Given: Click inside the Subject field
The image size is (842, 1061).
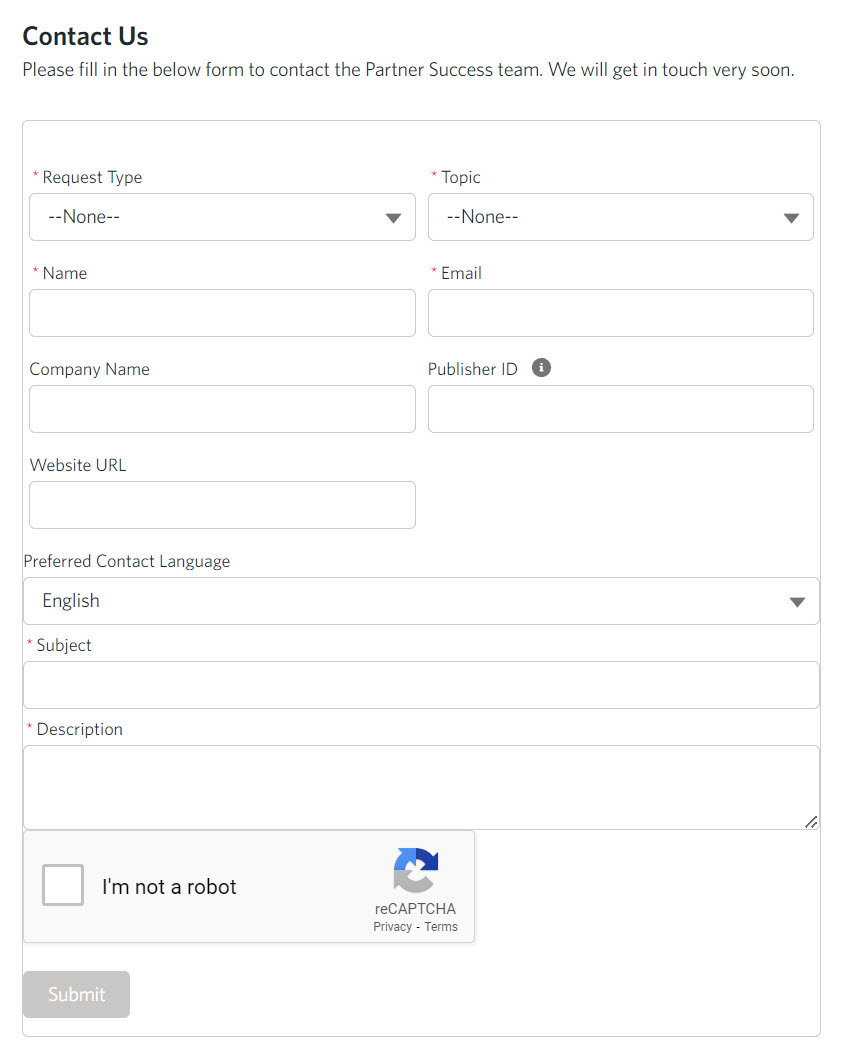Looking at the screenshot, I should click(x=421, y=685).
